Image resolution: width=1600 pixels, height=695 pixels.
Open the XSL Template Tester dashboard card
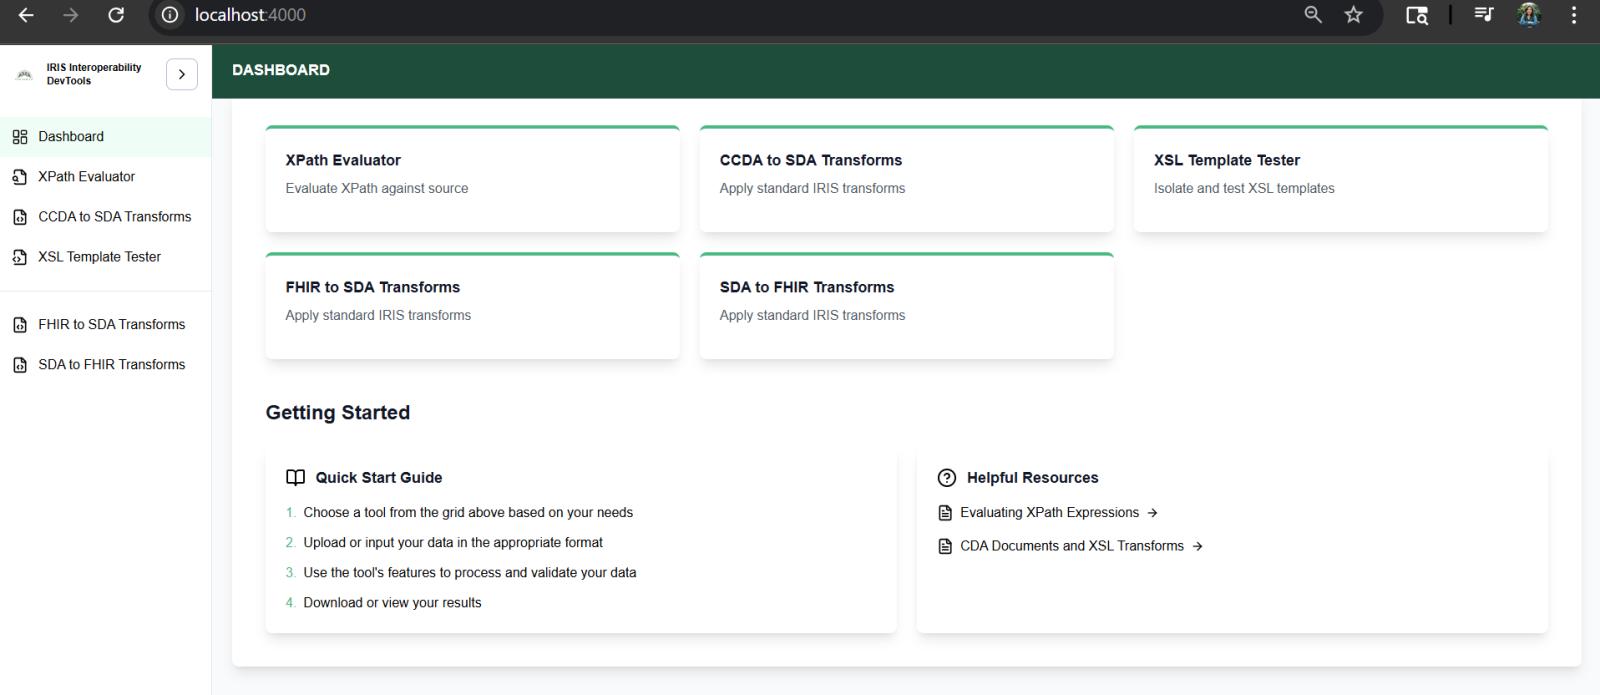pyautogui.click(x=1340, y=180)
